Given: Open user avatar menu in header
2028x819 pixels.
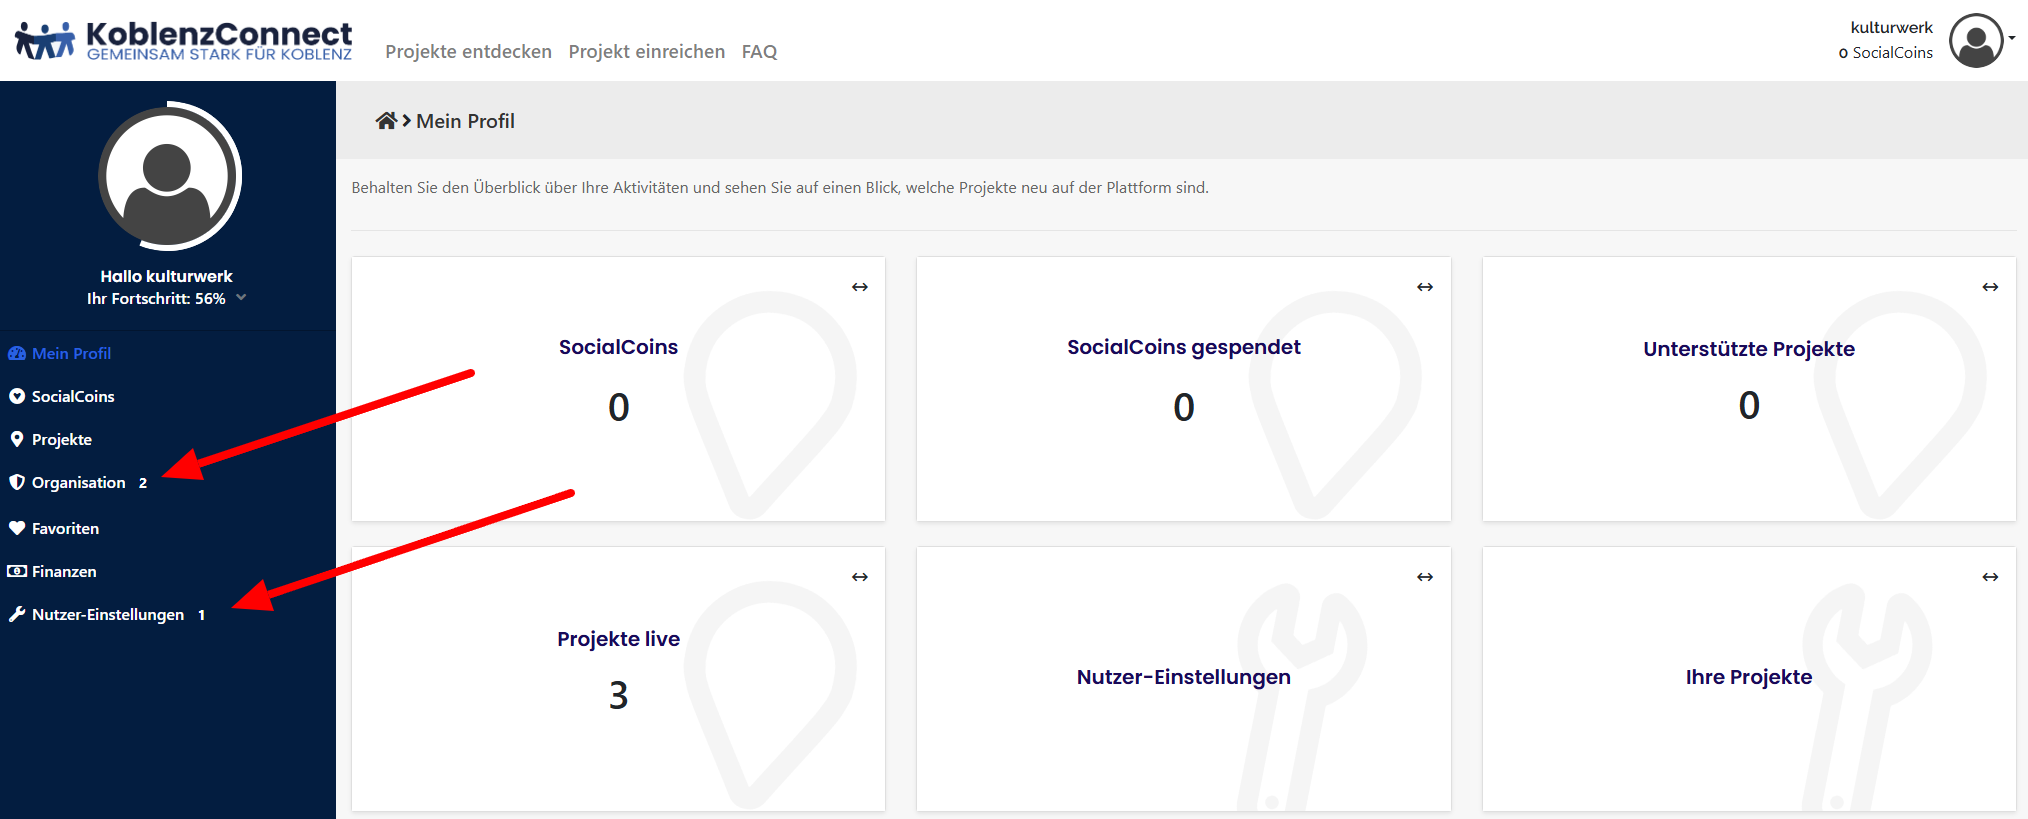Looking at the screenshot, I should pyautogui.click(x=1976, y=41).
